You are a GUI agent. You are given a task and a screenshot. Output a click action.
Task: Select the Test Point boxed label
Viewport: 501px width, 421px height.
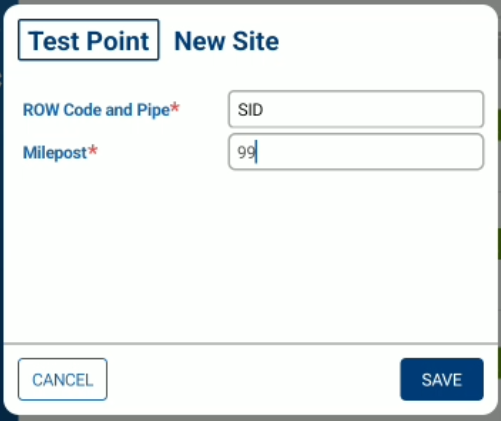coord(89,40)
